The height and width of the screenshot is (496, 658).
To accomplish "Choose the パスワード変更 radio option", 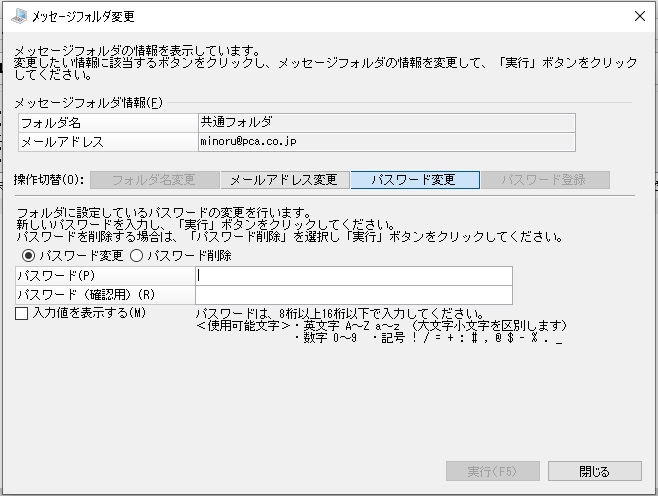I will (x=29, y=255).
